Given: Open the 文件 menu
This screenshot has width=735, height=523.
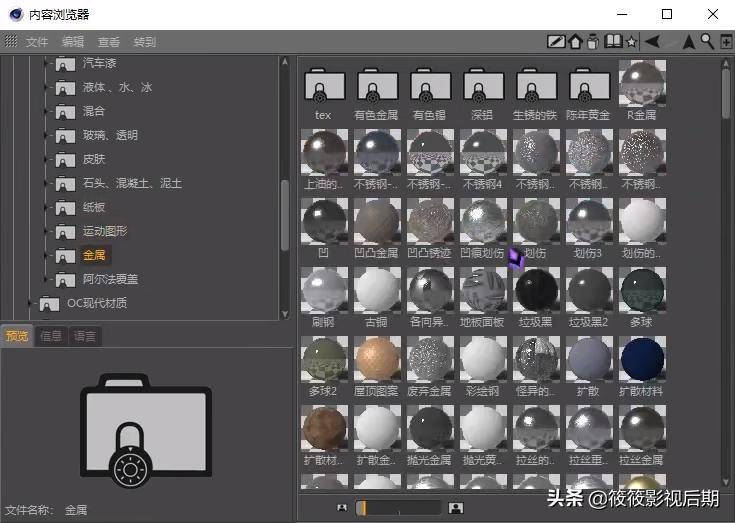Looking at the screenshot, I should tap(37, 42).
